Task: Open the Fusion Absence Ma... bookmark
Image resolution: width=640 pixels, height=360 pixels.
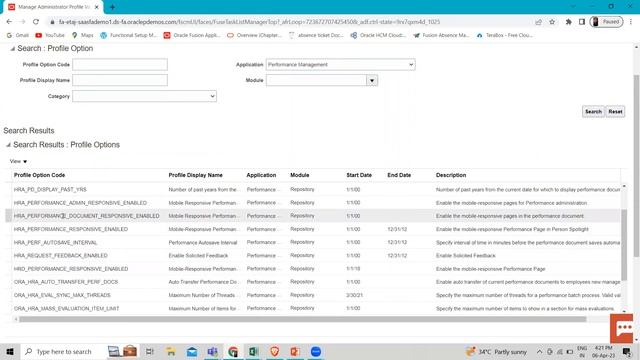Action: pyautogui.click(x=441, y=36)
